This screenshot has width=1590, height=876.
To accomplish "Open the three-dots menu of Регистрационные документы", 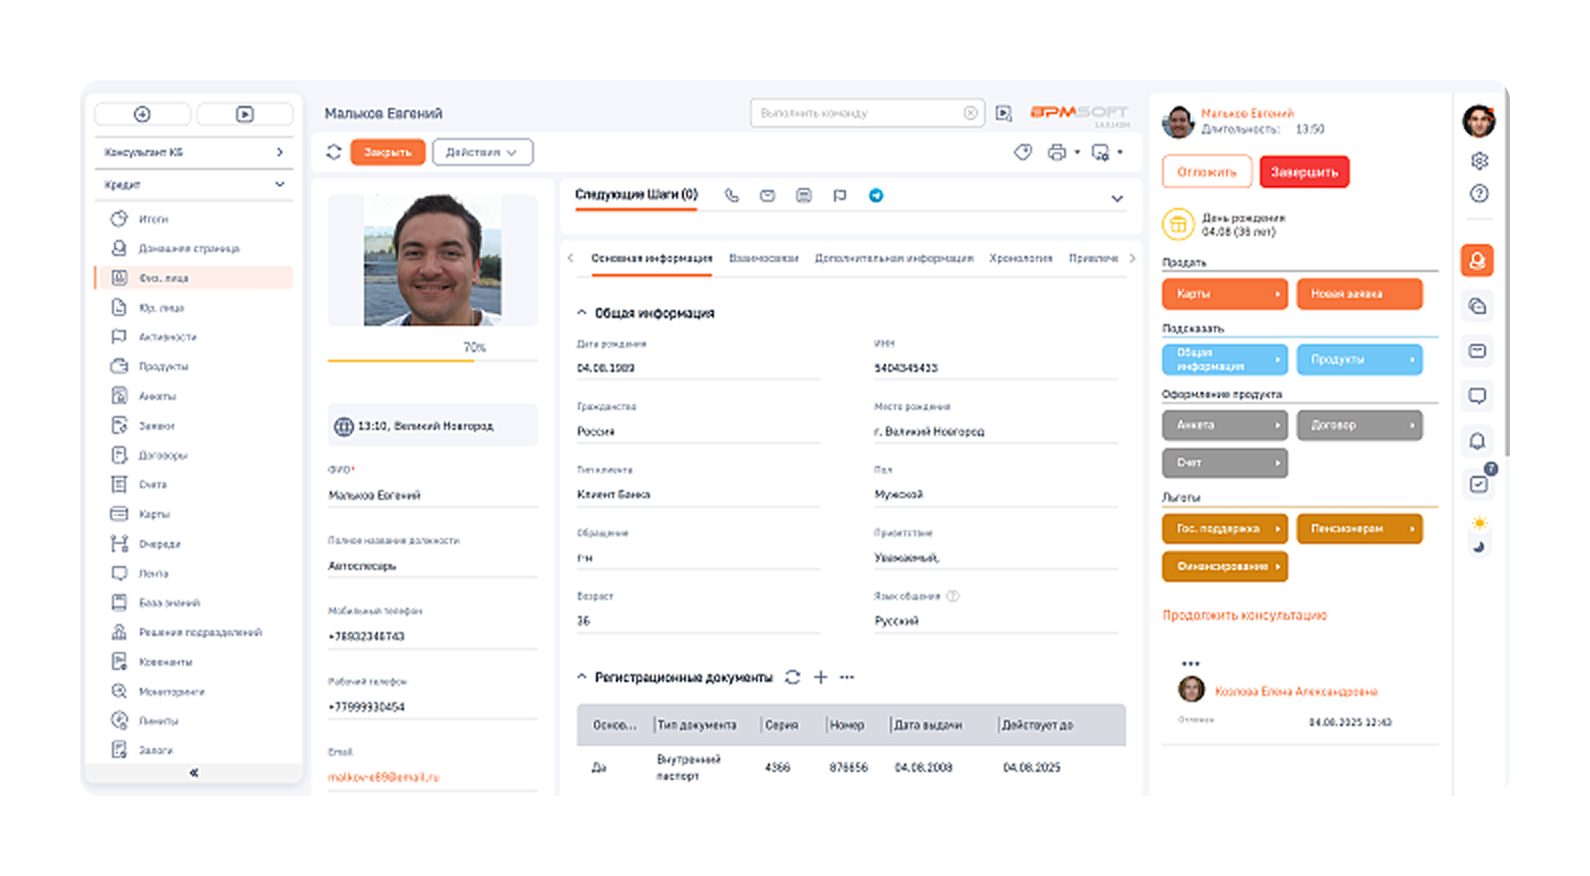I will coord(847,677).
